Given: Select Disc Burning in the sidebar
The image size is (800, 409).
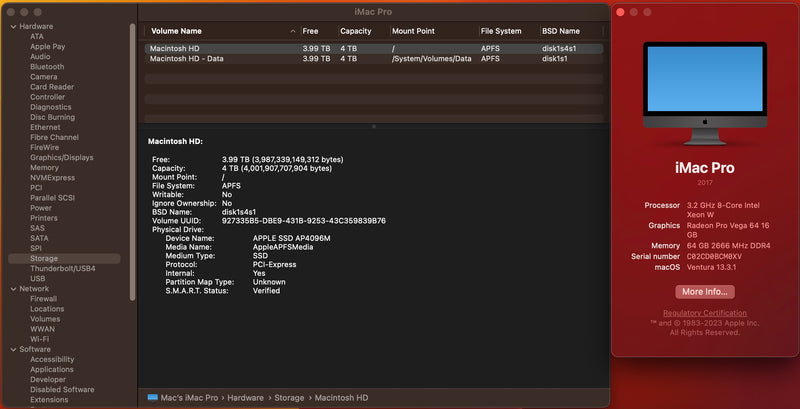Looking at the screenshot, I should (x=52, y=117).
